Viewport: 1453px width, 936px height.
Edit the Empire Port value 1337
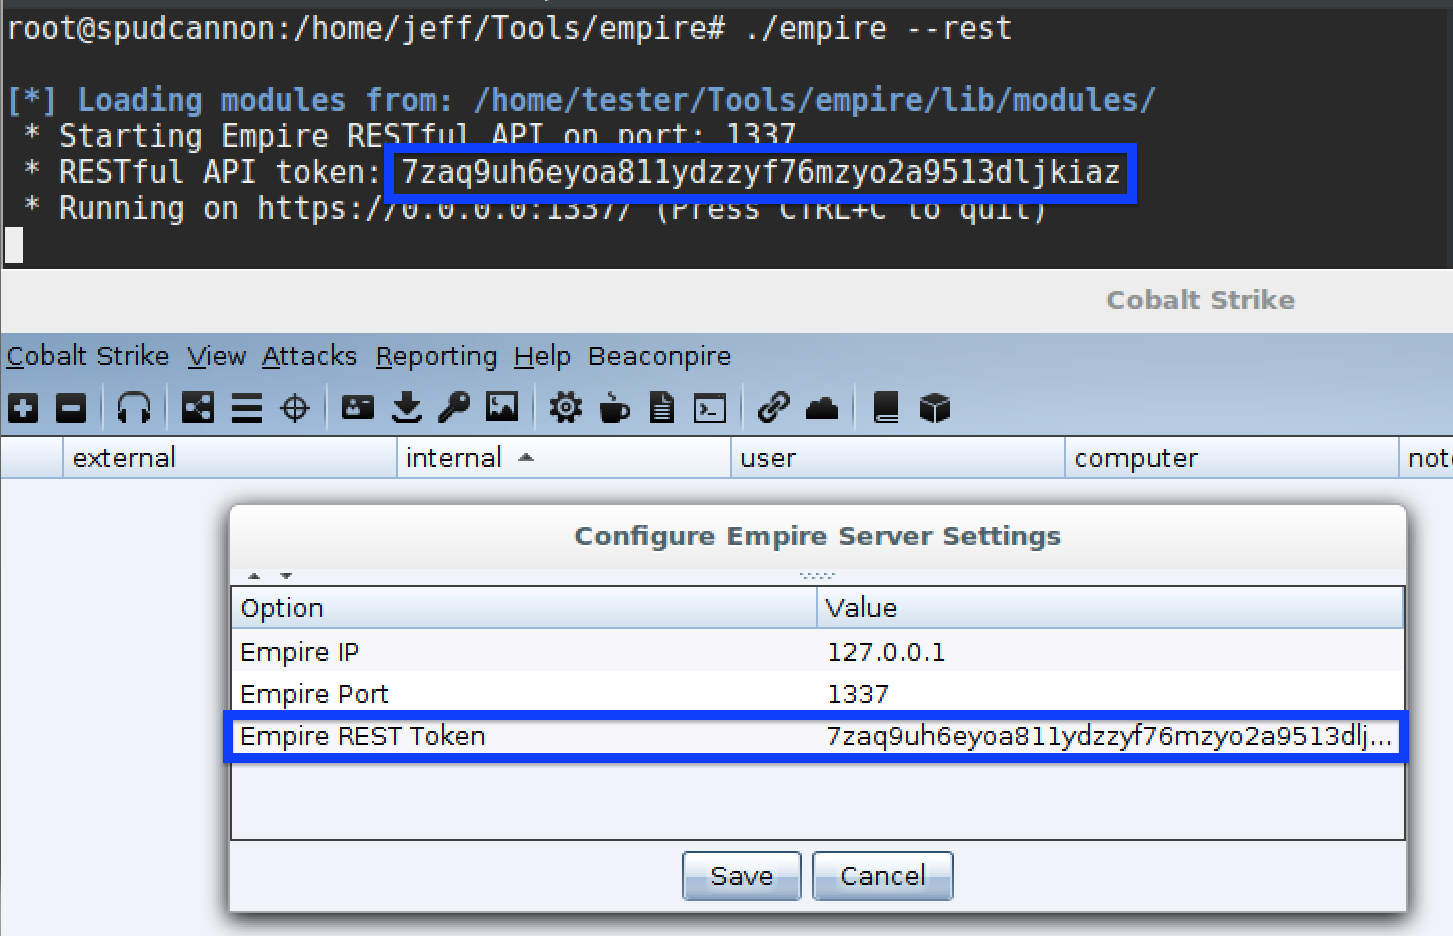coord(1111,694)
